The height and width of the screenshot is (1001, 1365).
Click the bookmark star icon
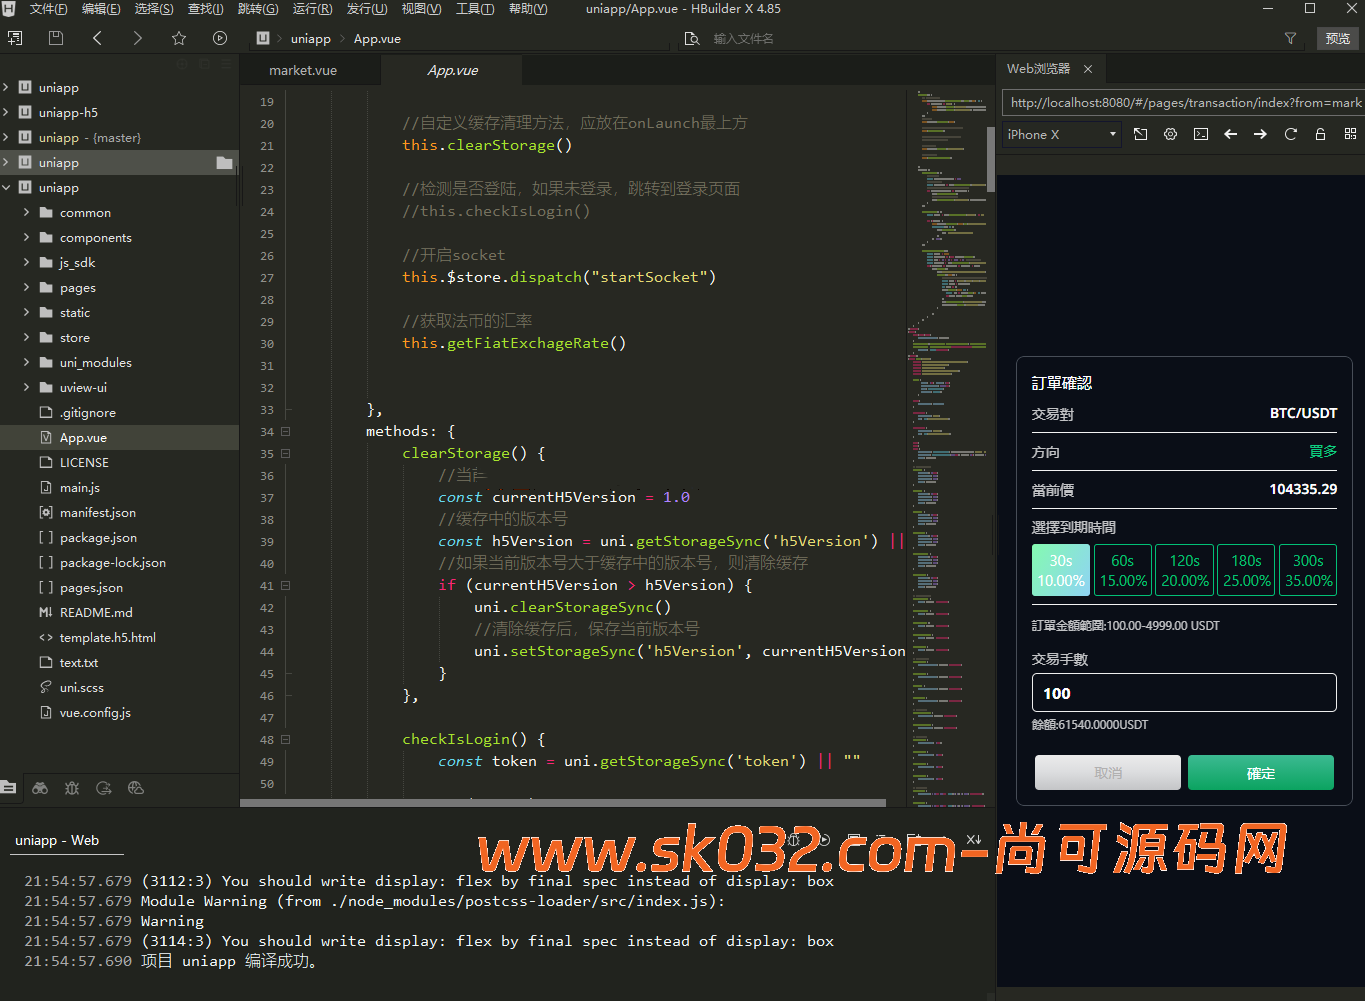[179, 38]
